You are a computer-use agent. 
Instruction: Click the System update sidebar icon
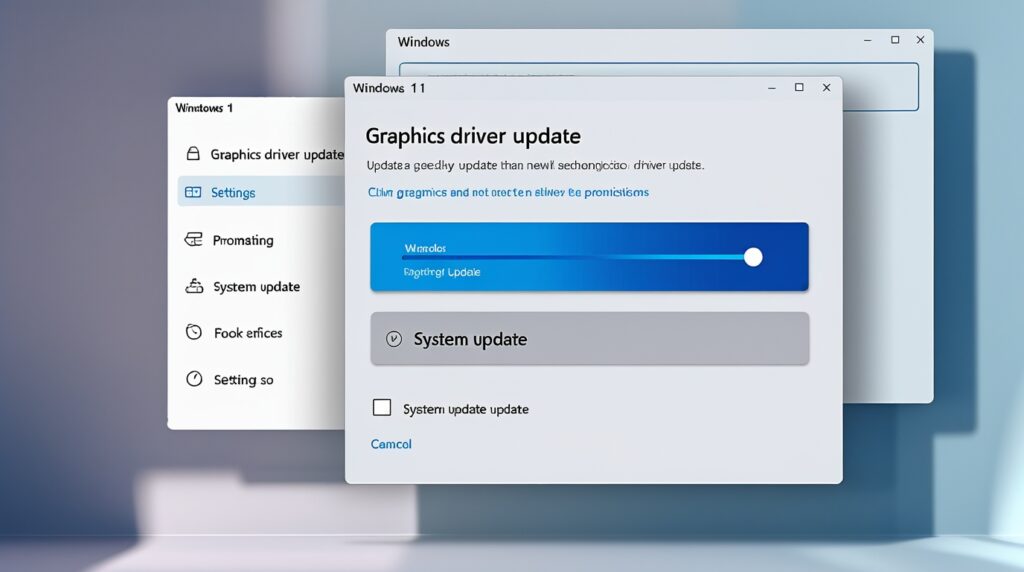pyautogui.click(x=194, y=285)
